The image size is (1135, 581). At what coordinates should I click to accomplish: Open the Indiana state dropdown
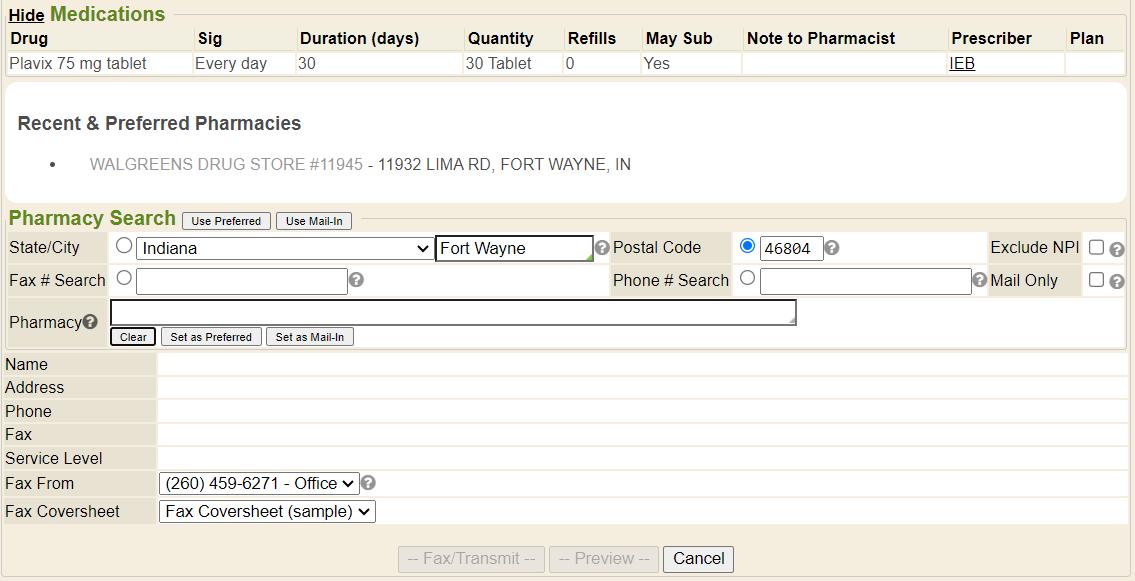pos(284,248)
